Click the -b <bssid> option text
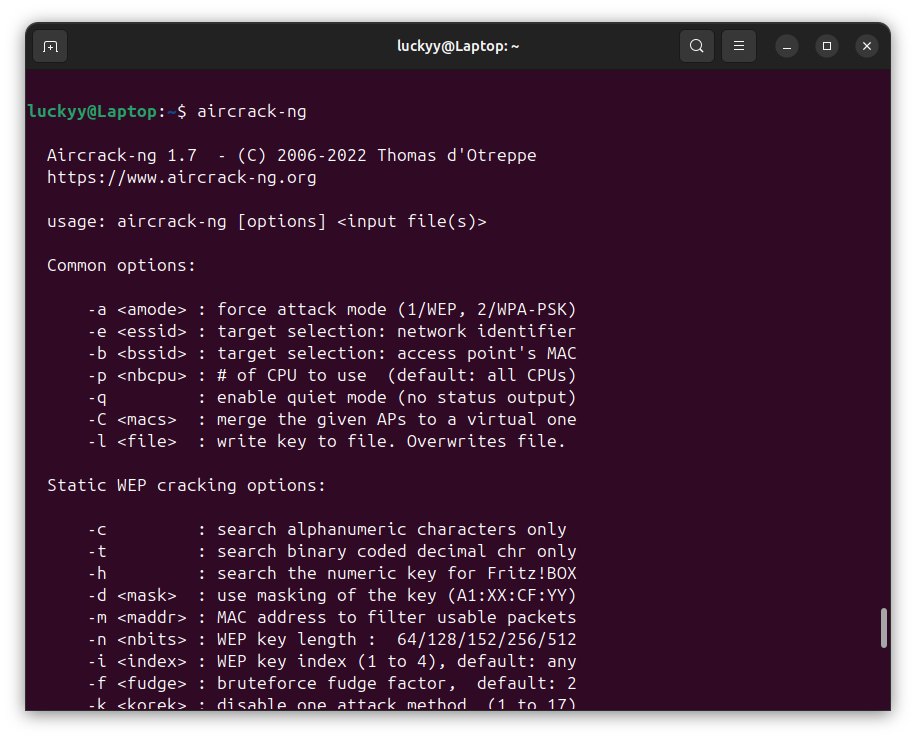The image size is (916, 739). [x=131, y=353]
